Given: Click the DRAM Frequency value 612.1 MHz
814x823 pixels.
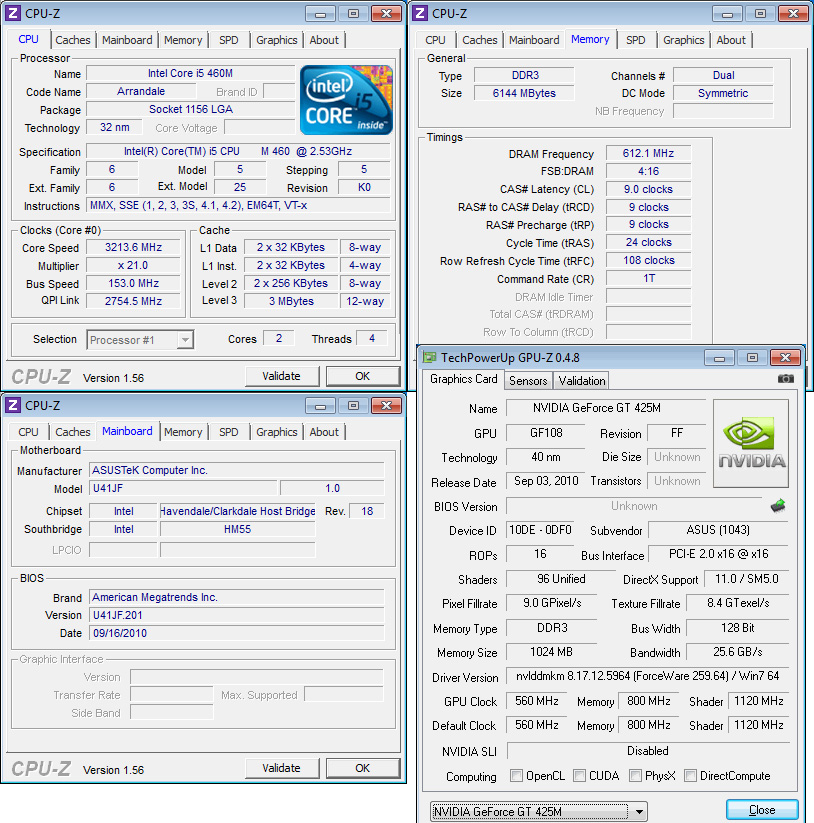Looking at the screenshot, I should point(649,153).
